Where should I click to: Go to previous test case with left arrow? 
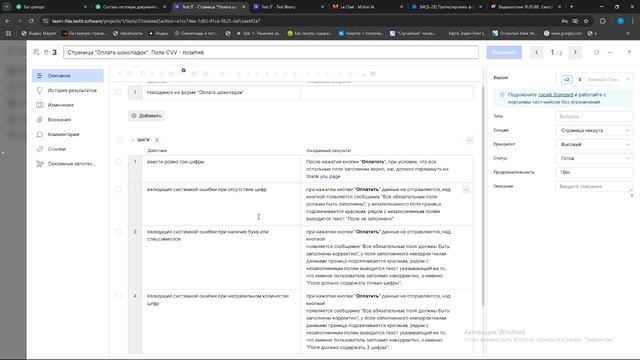537,52
